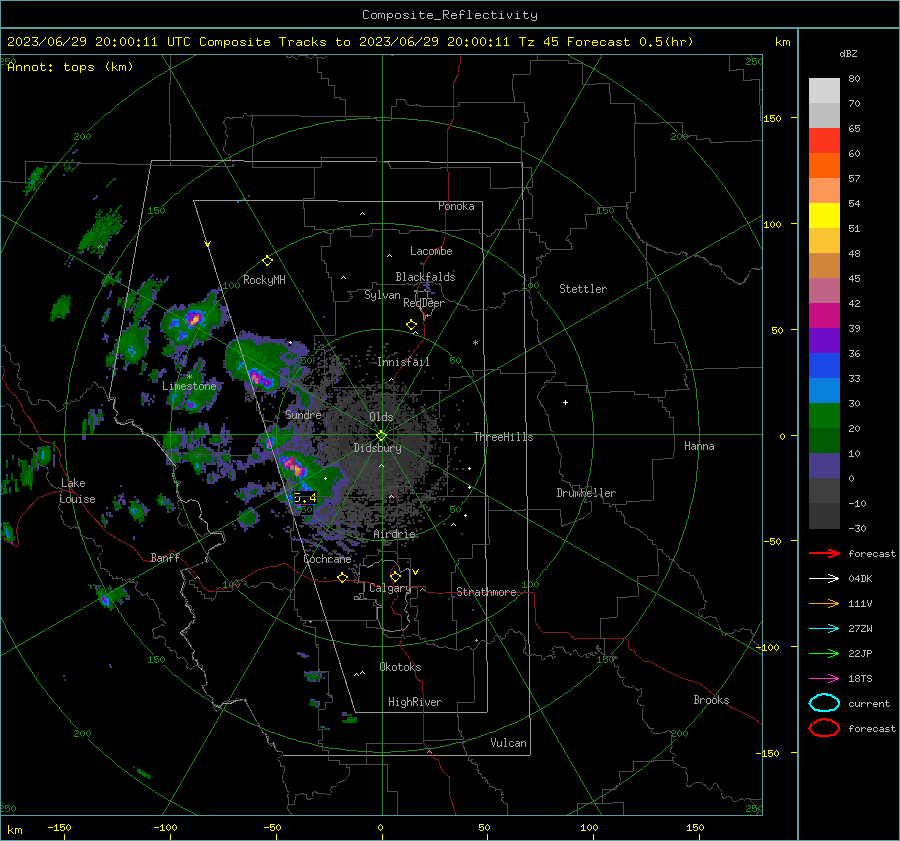Screen dimensions: 900x841
Task: Click the yellow diamond marker above Calgary
Action: coord(395,576)
